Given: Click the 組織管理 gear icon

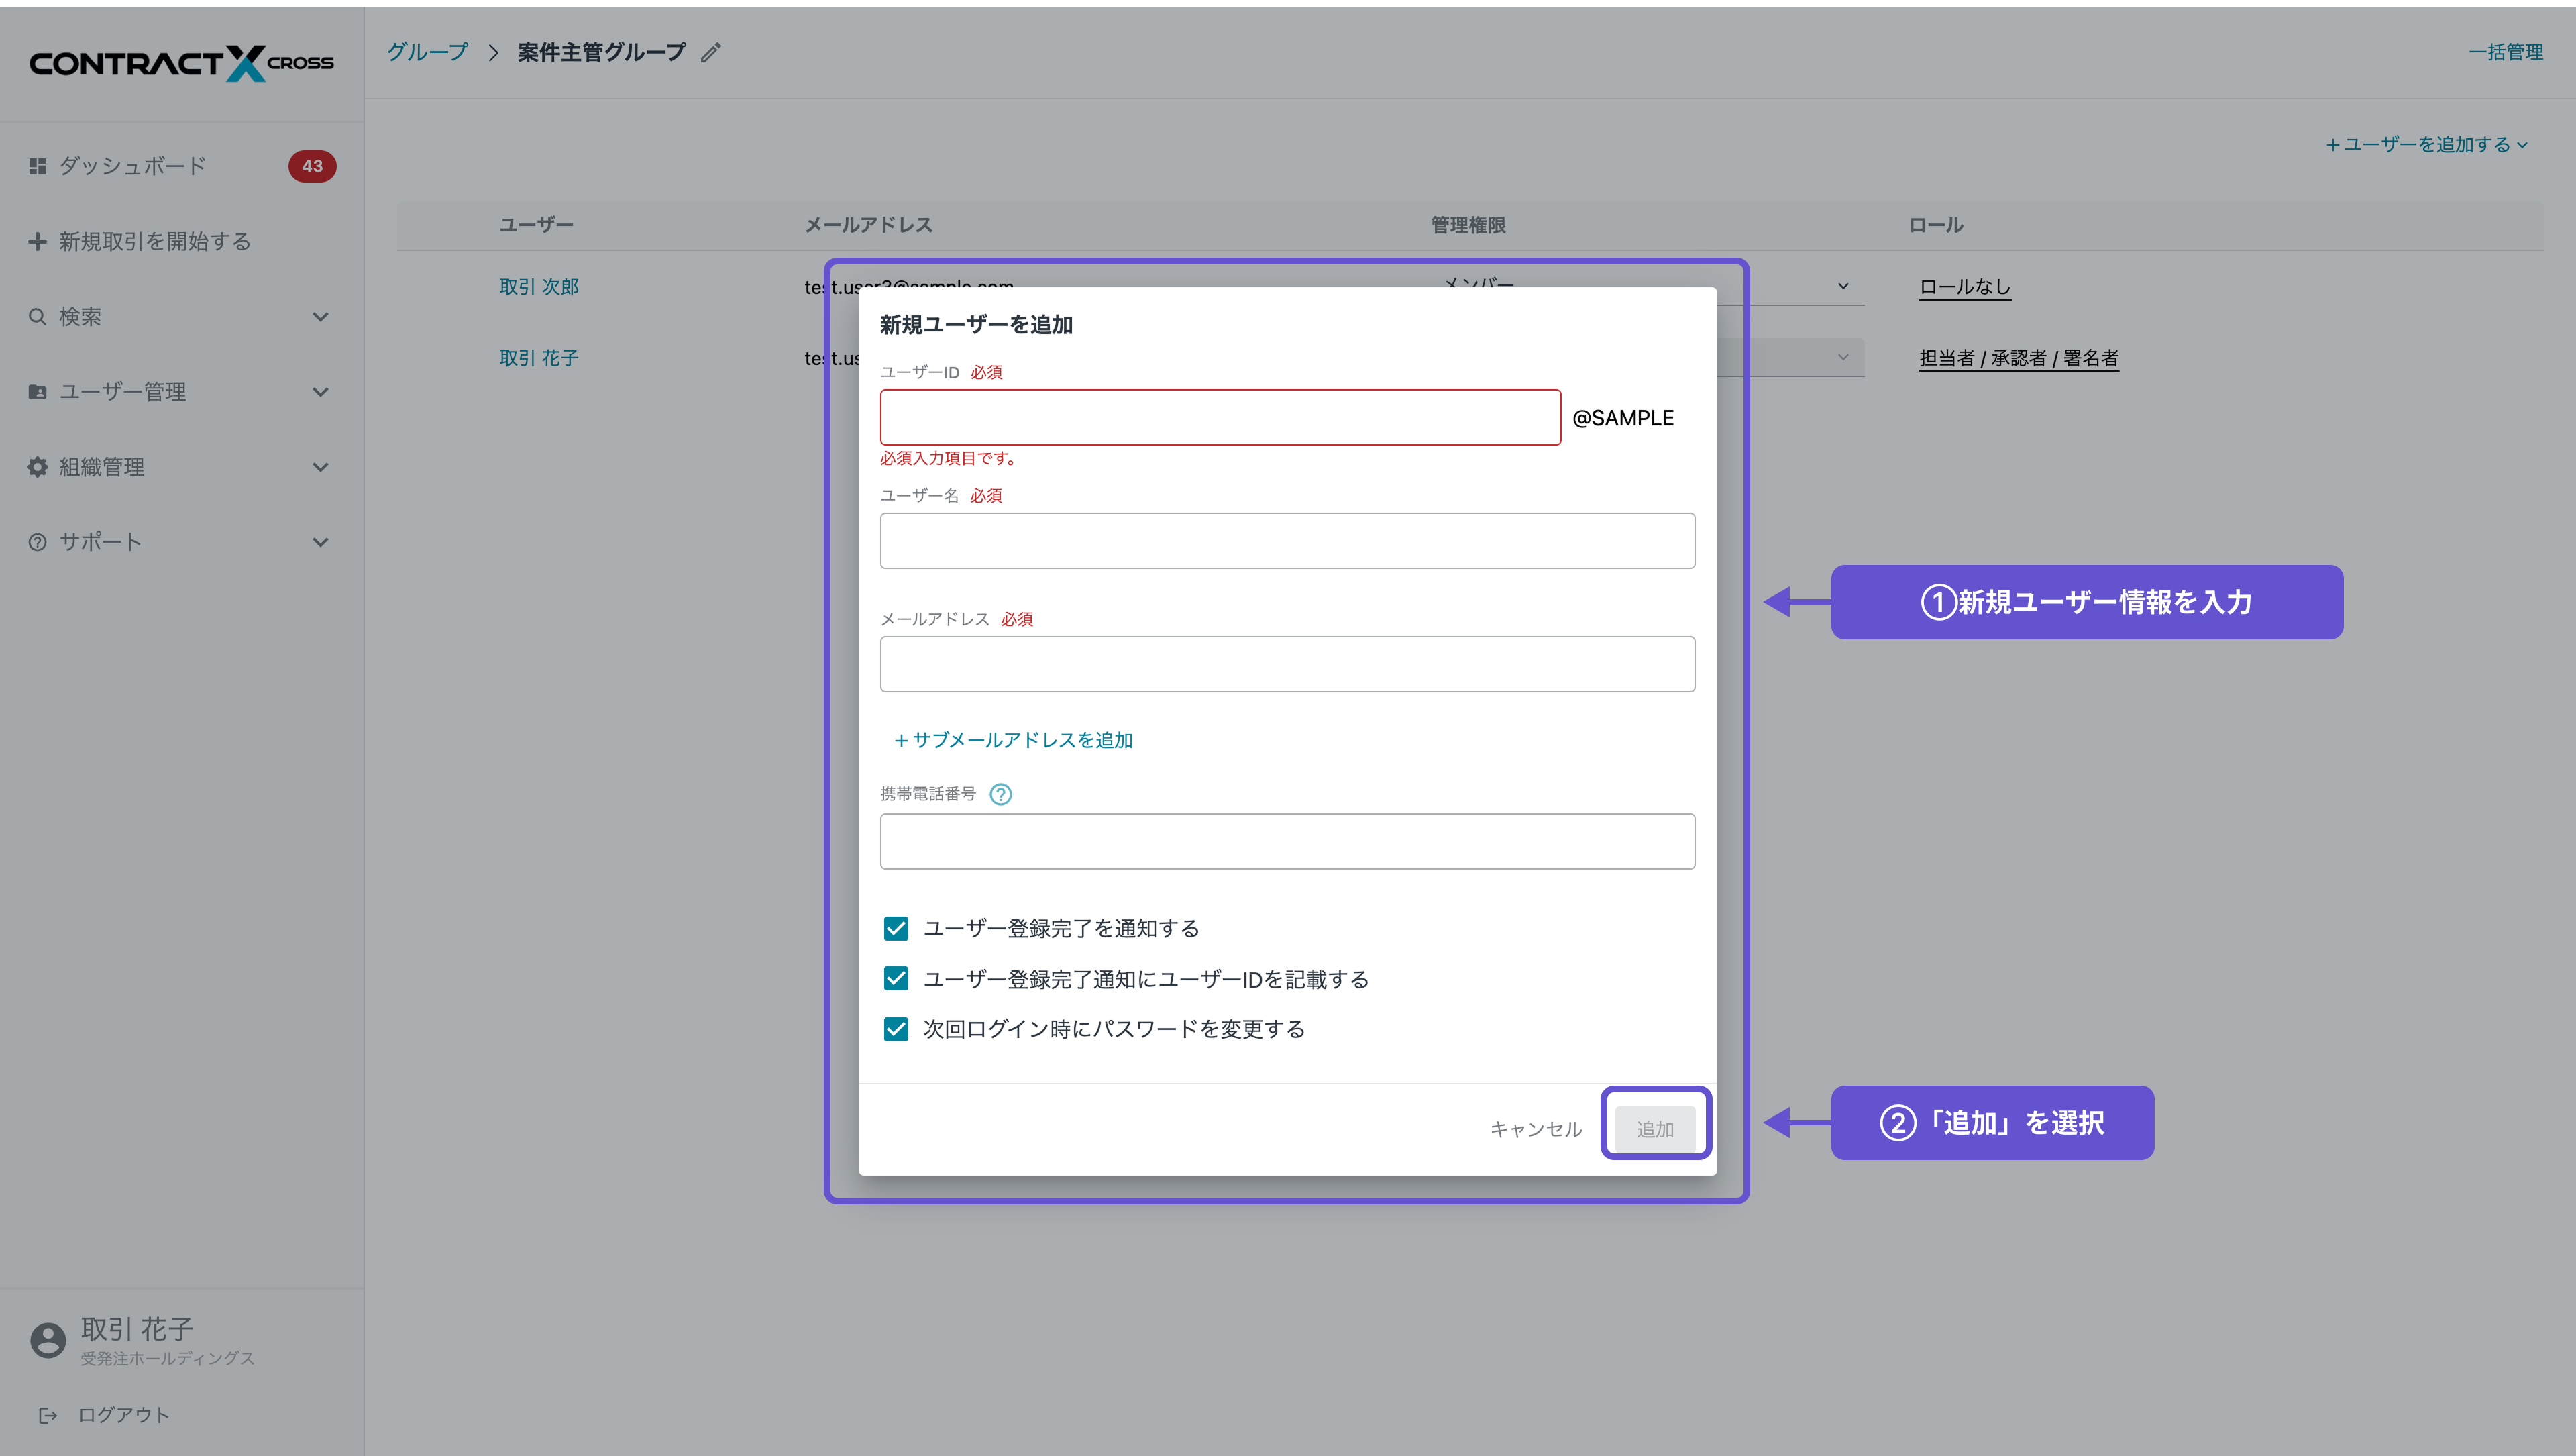Looking at the screenshot, I should 37,466.
